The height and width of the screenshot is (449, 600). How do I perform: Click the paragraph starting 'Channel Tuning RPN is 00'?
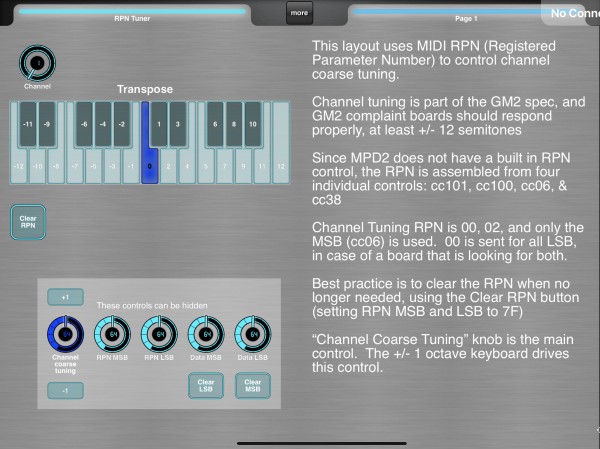(448, 242)
